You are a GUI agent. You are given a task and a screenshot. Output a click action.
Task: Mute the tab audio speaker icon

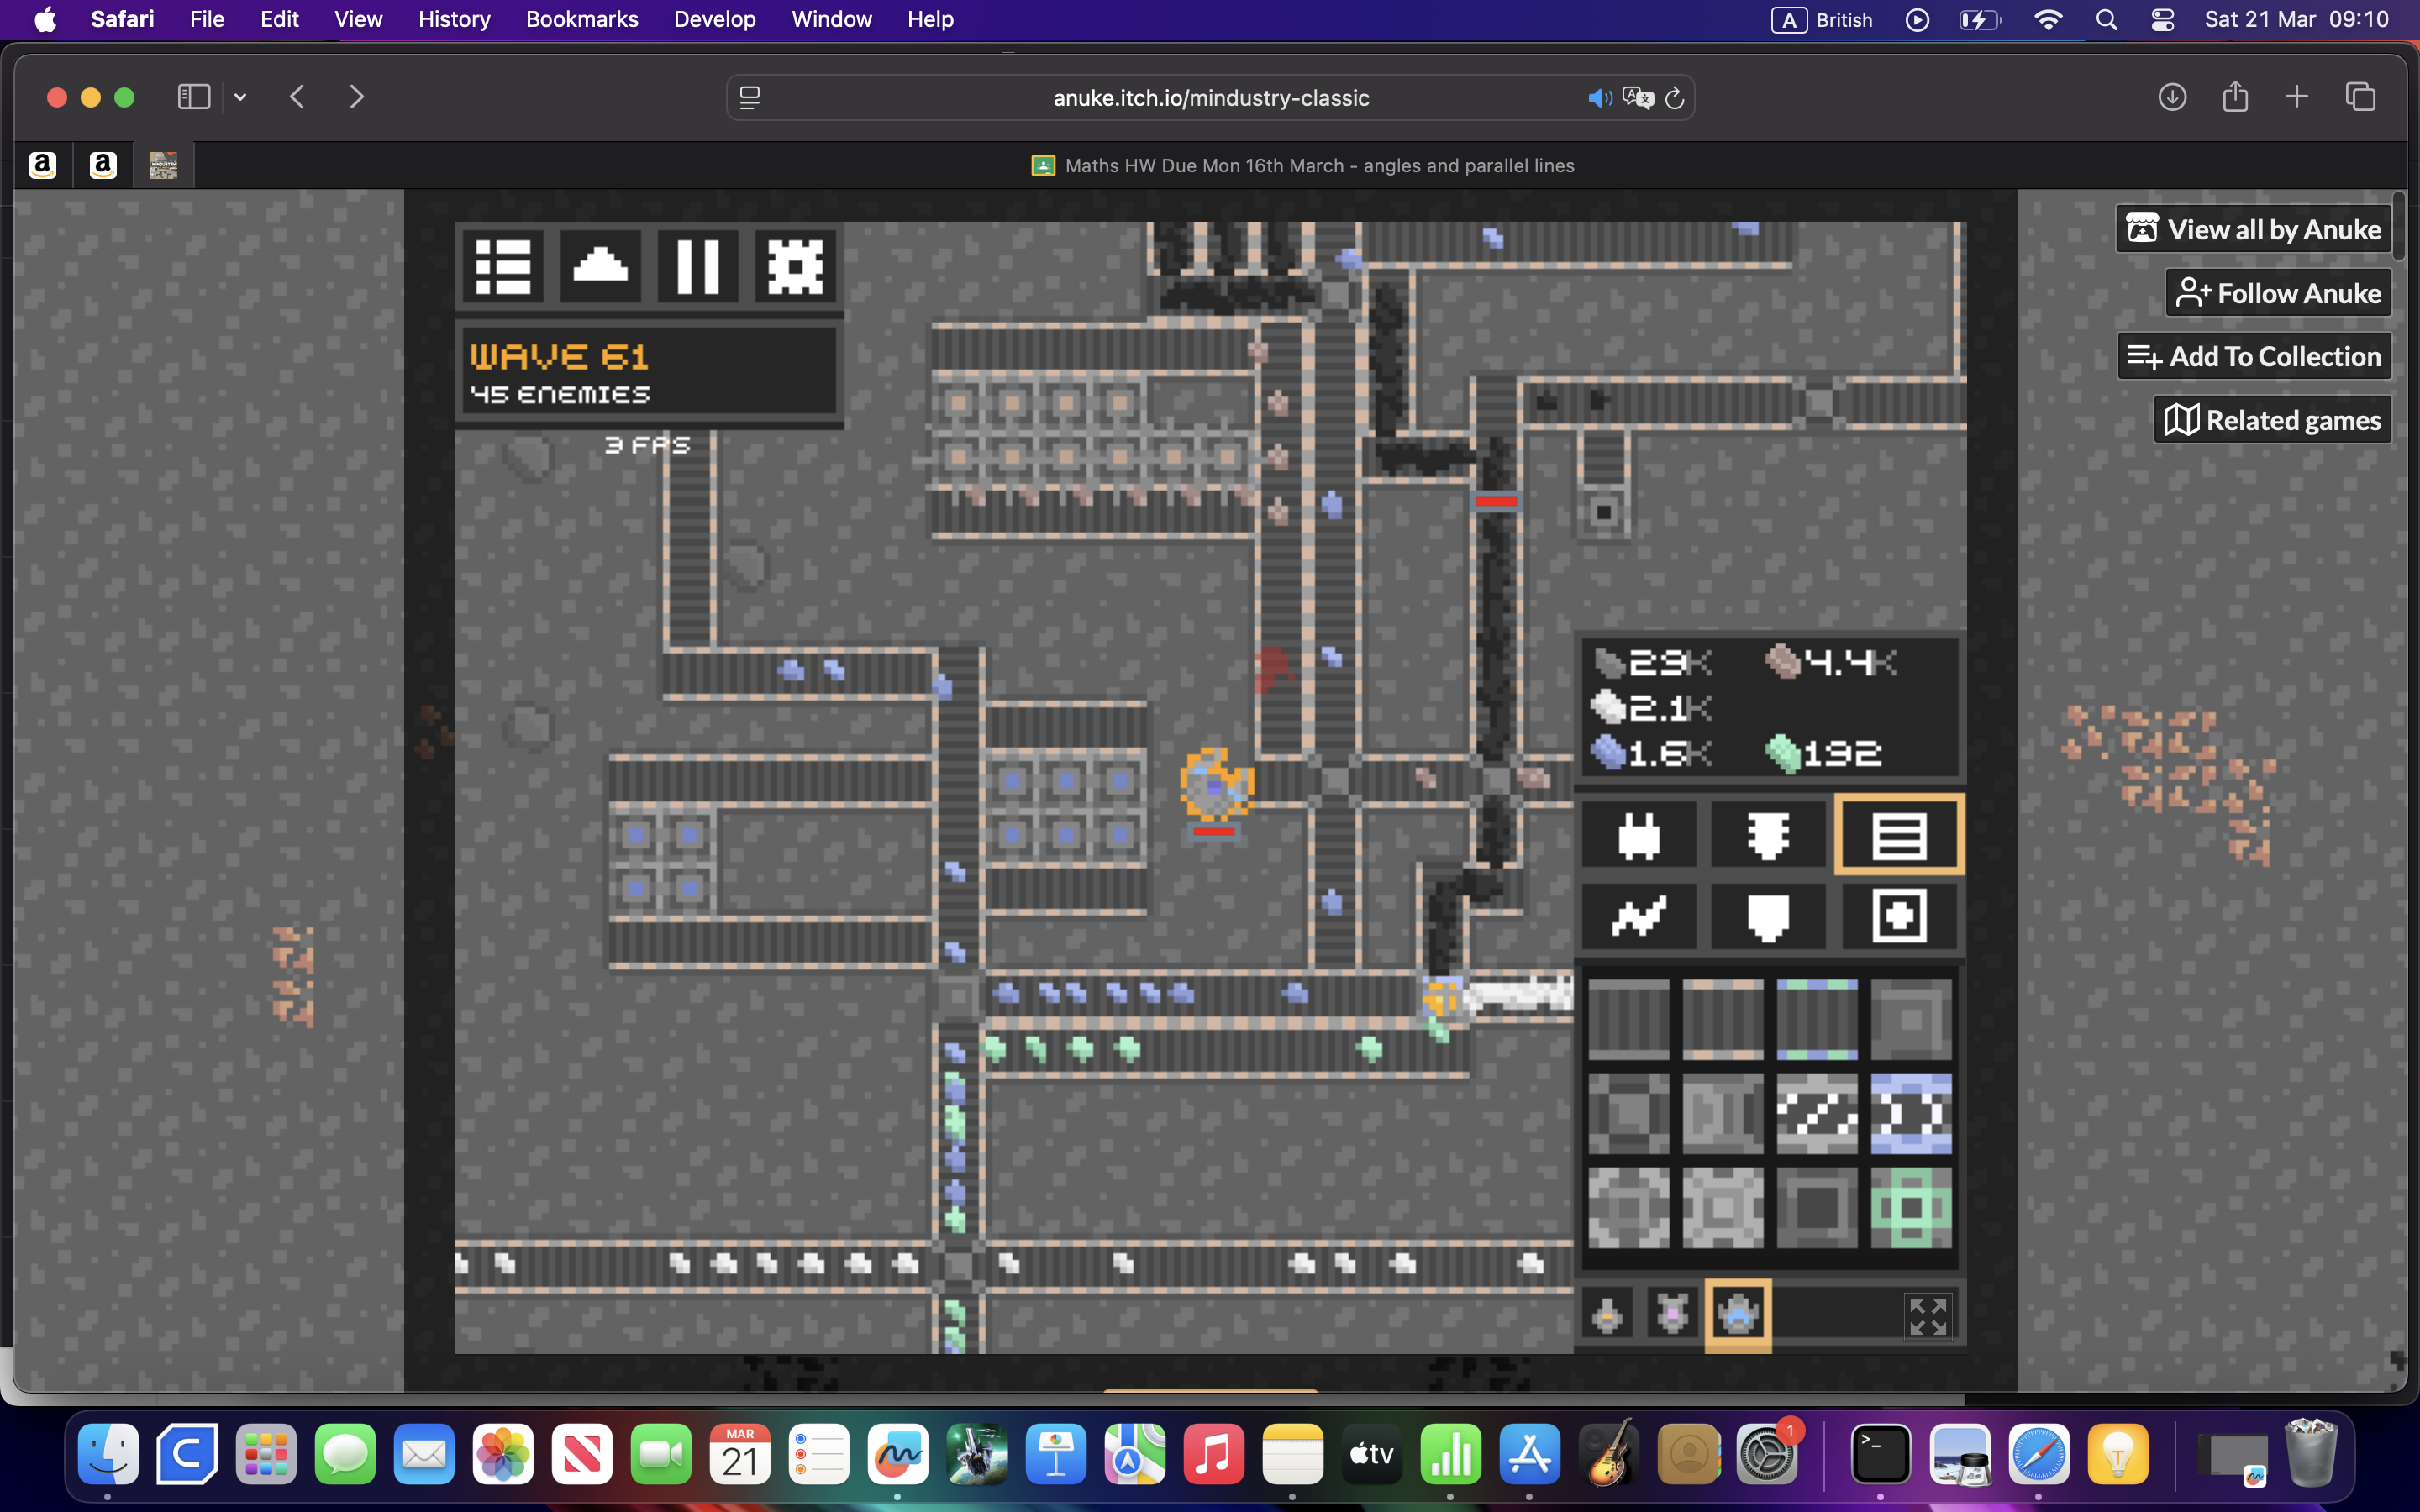click(x=1599, y=98)
